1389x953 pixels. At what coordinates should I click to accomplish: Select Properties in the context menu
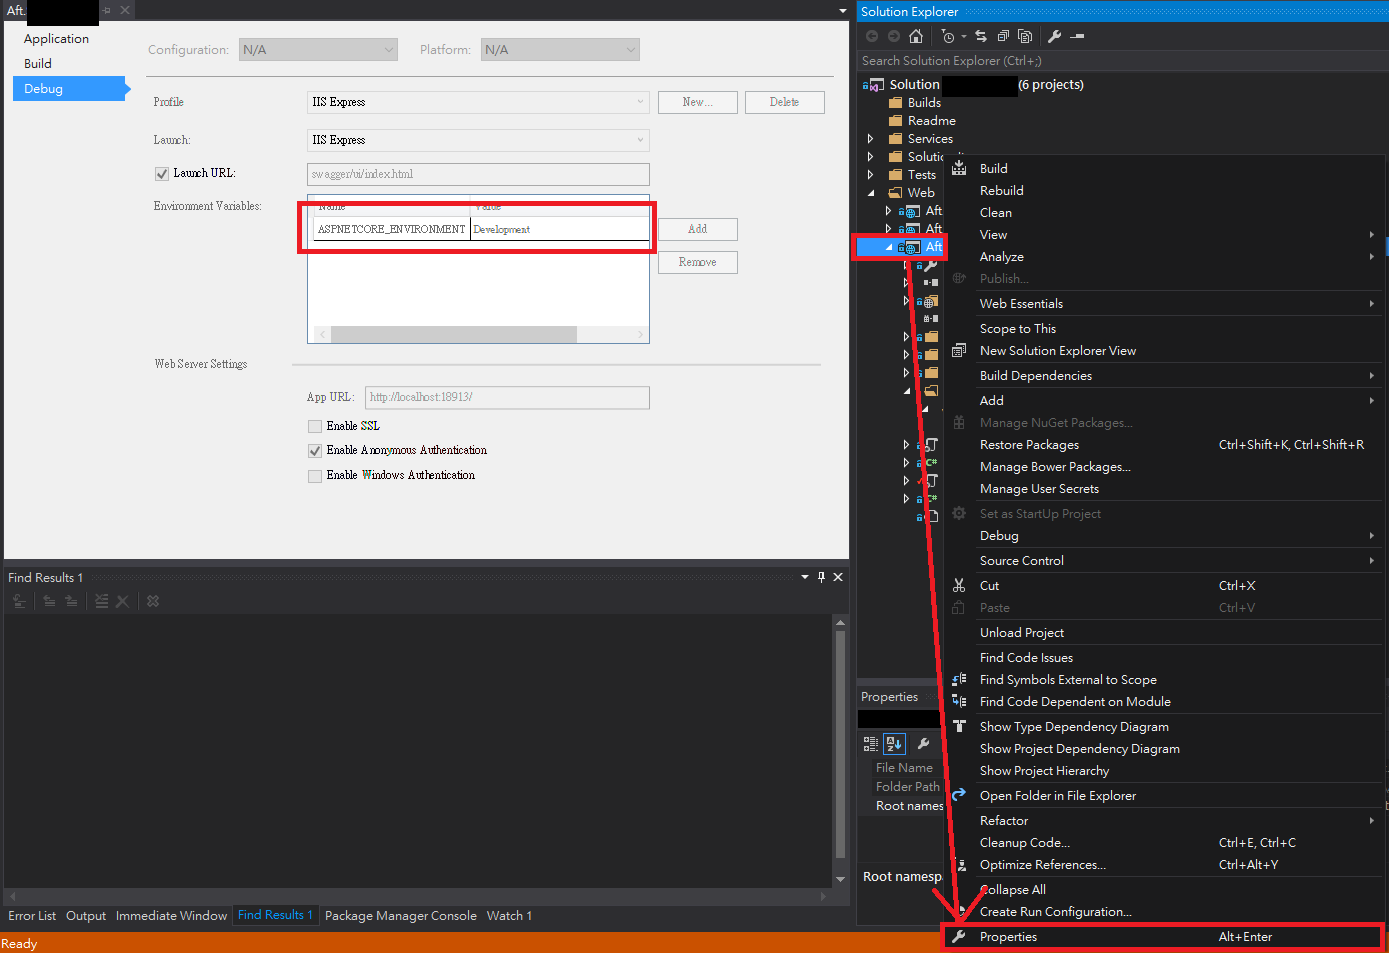pyautogui.click(x=1163, y=937)
